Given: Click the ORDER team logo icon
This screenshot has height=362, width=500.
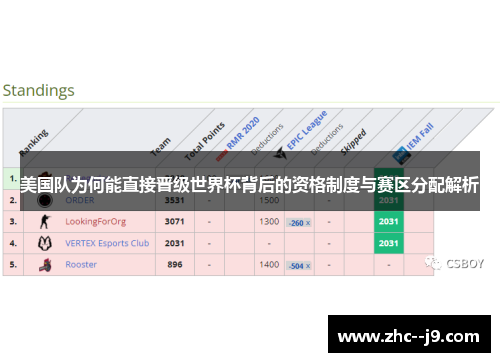Looking at the screenshot, I should point(45,200).
